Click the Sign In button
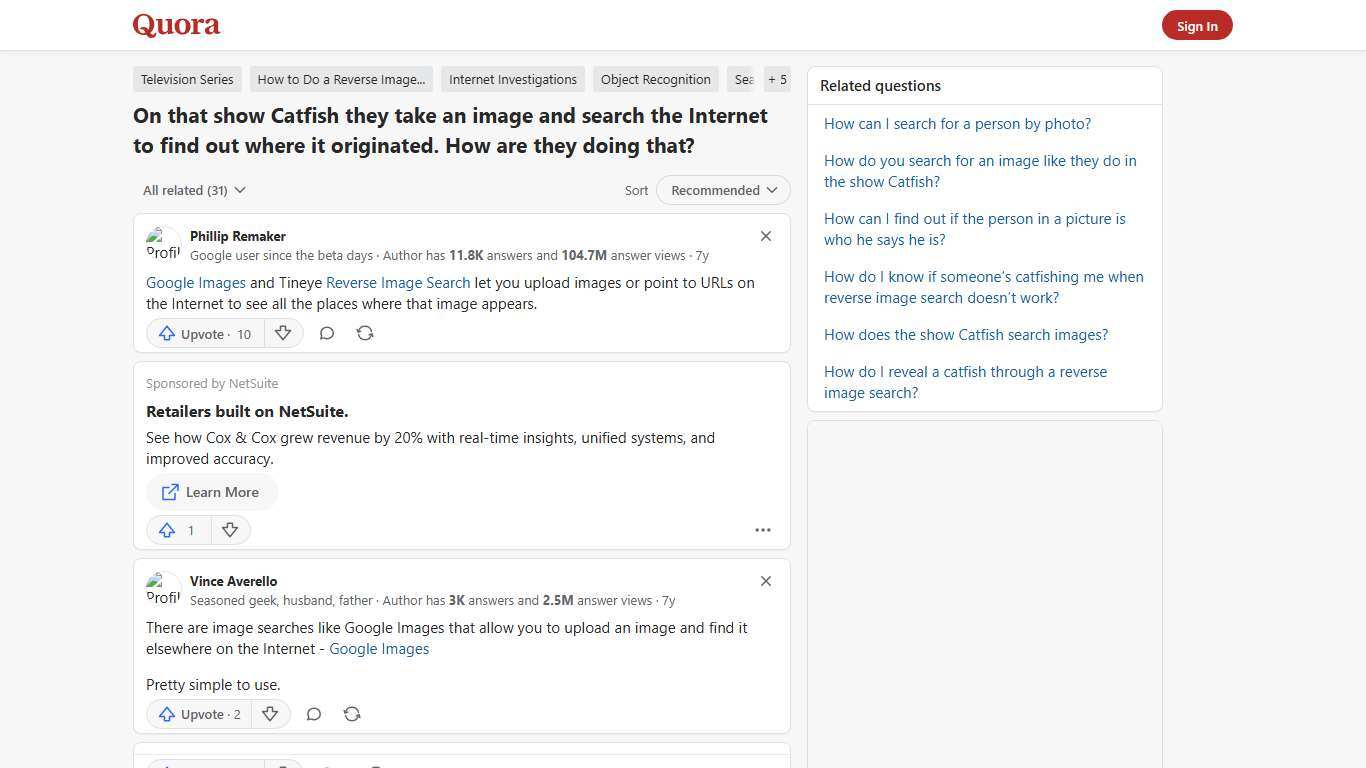 [x=1197, y=25]
